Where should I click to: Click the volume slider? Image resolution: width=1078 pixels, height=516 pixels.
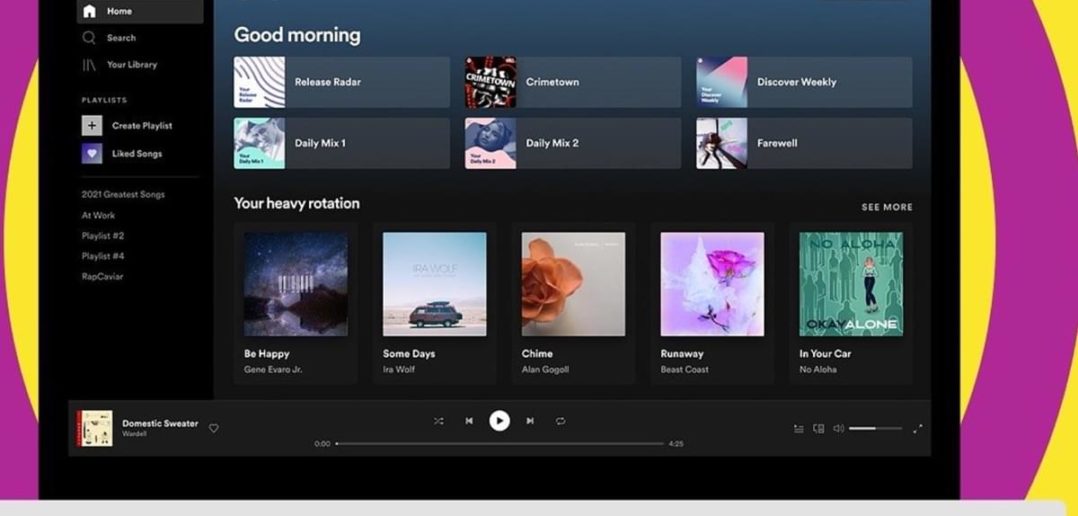tap(875, 429)
